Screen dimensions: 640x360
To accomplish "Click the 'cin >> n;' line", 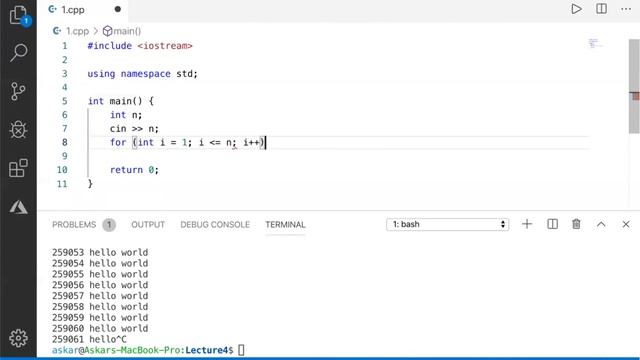I will pyautogui.click(x=134, y=129).
